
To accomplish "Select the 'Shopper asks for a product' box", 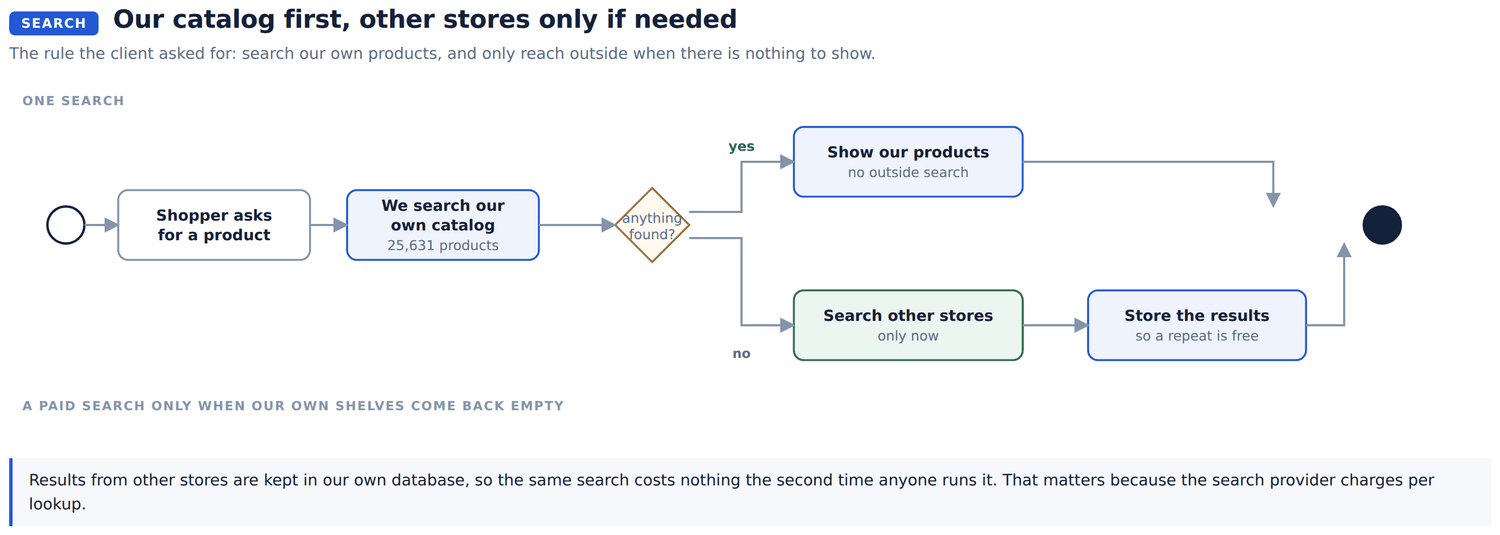I will point(214,225).
